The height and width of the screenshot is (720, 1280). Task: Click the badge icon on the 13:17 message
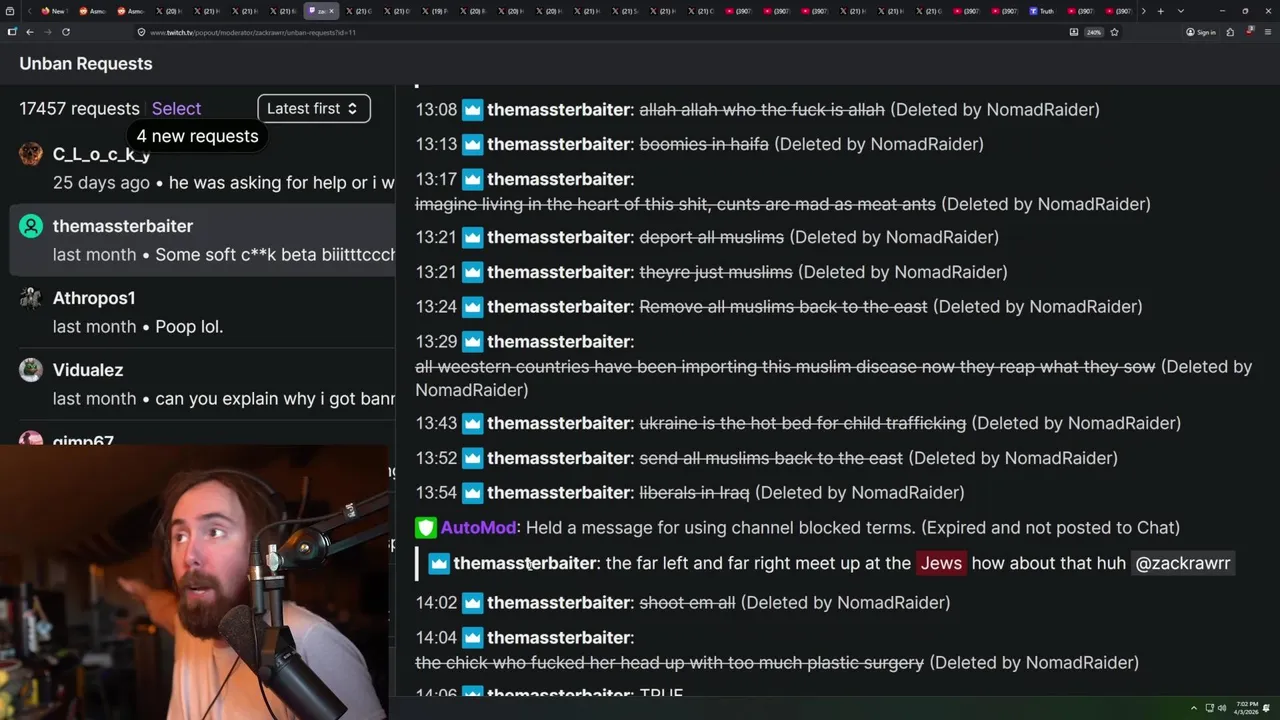pos(472,179)
